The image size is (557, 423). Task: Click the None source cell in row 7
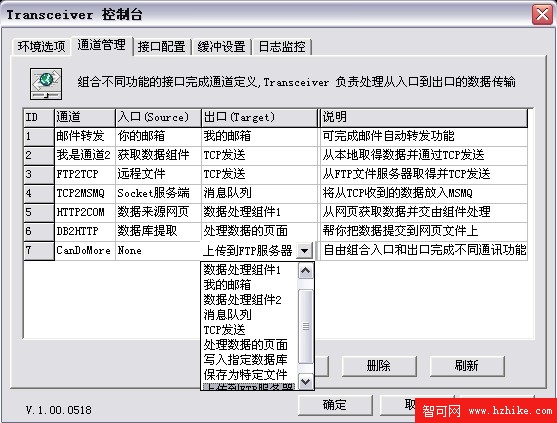(158, 251)
